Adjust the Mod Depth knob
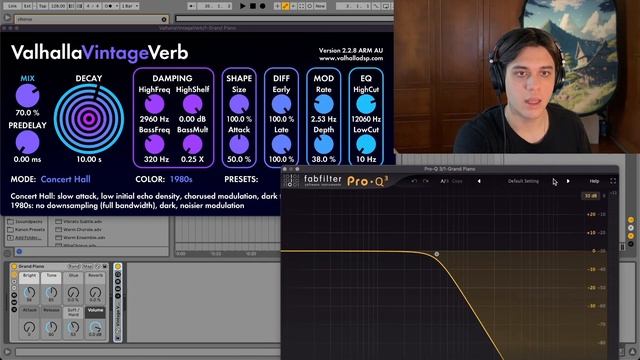 [324, 144]
